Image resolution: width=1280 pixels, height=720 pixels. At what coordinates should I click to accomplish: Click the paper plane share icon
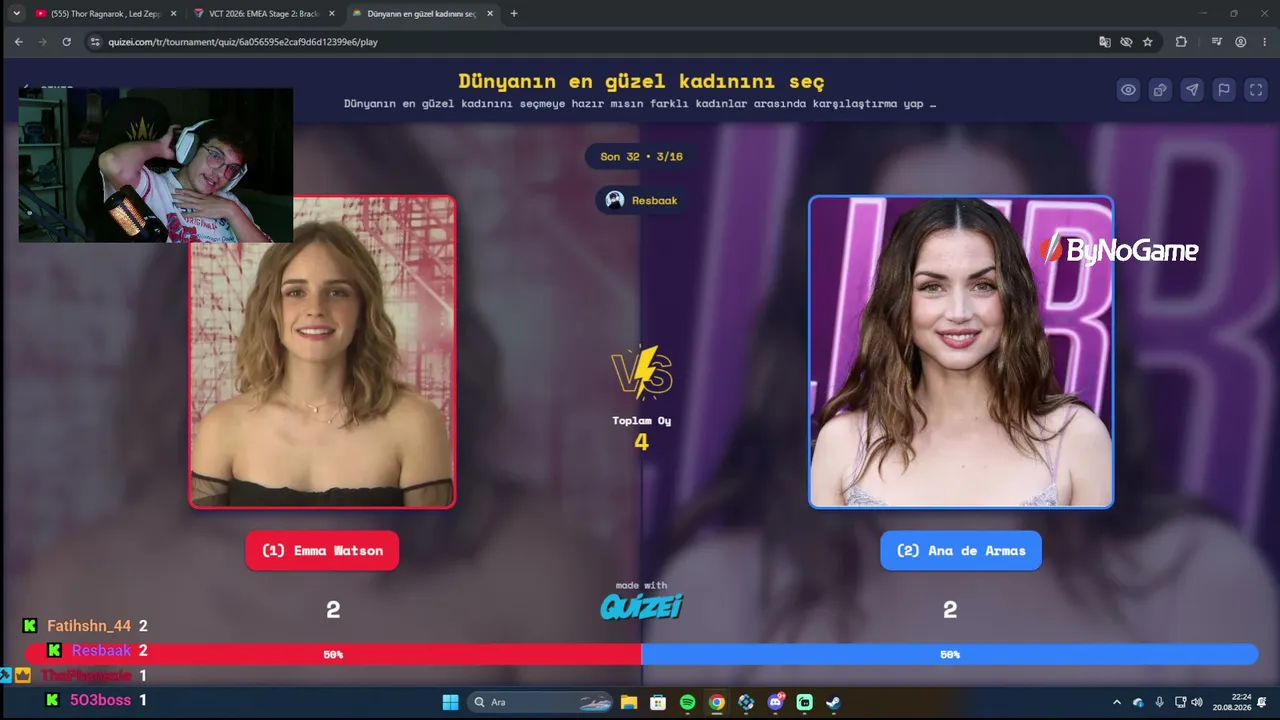pos(1192,90)
